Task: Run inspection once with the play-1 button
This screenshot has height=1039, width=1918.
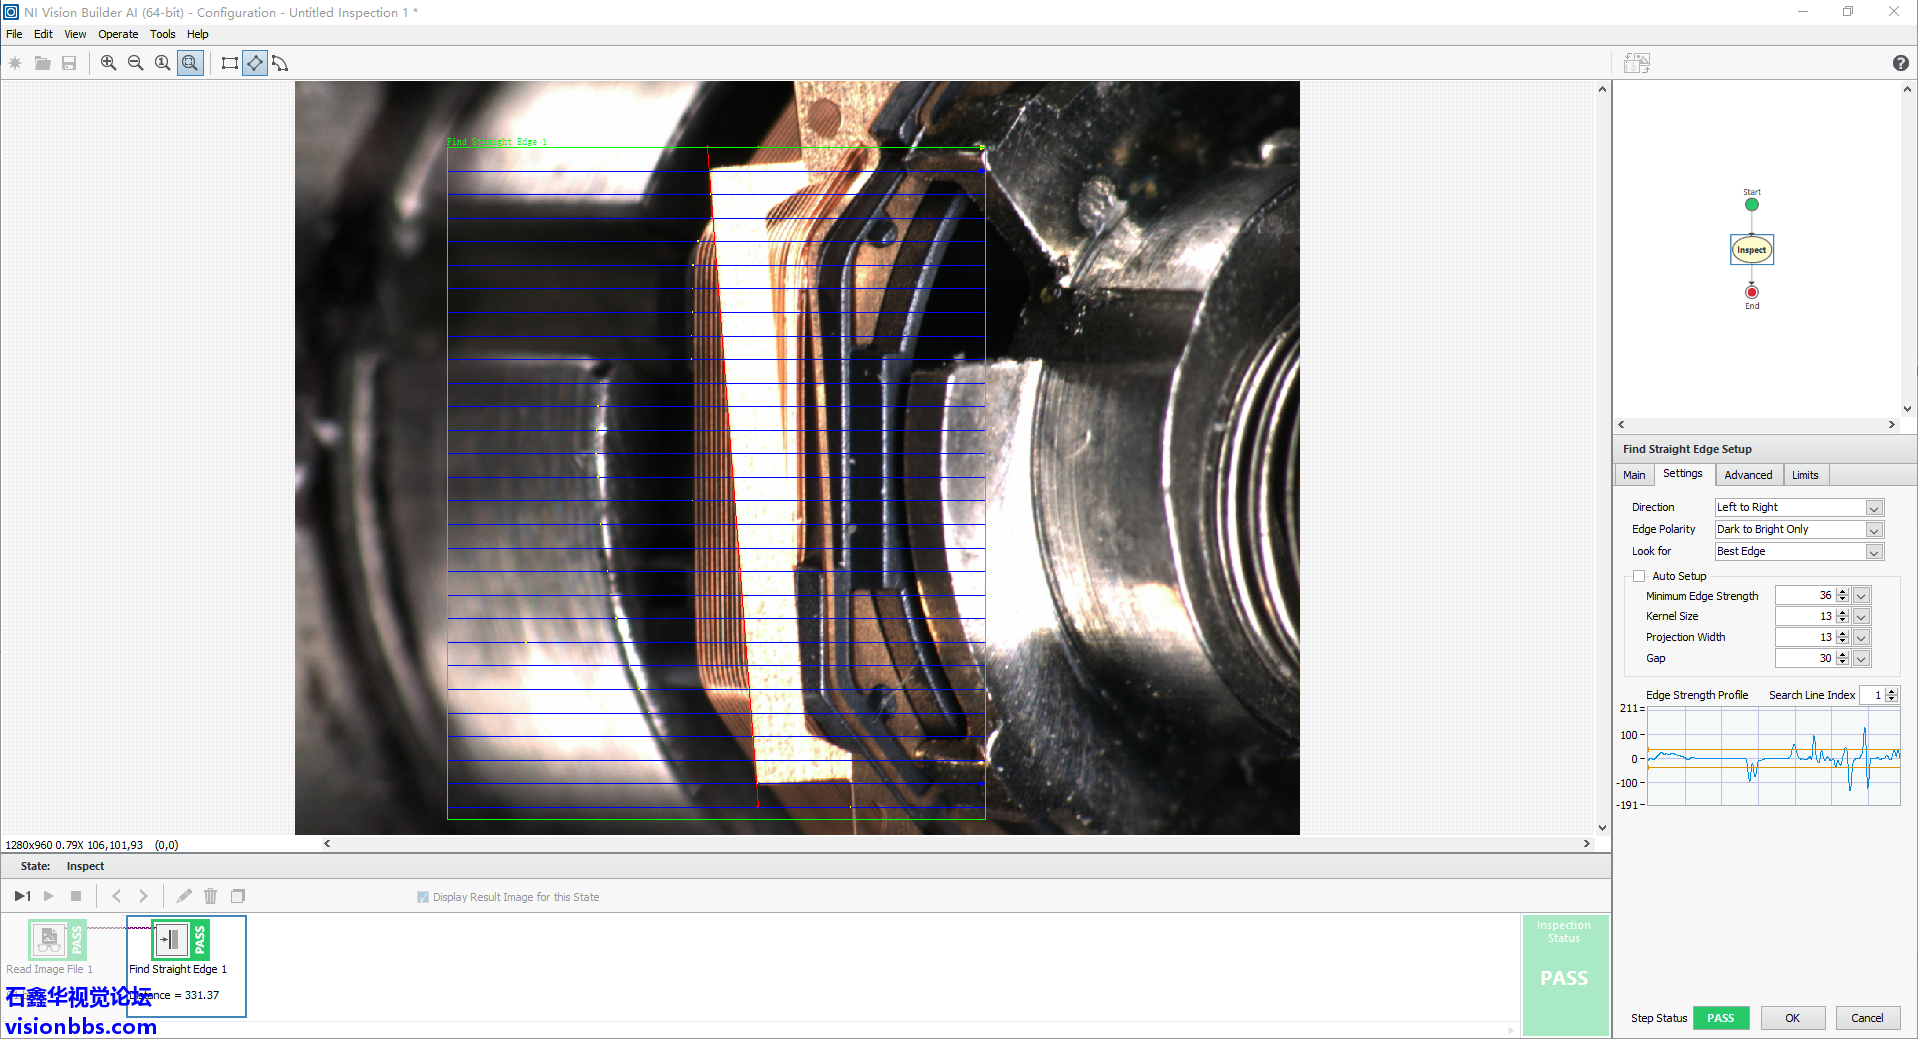Action: pyautogui.click(x=22, y=896)
